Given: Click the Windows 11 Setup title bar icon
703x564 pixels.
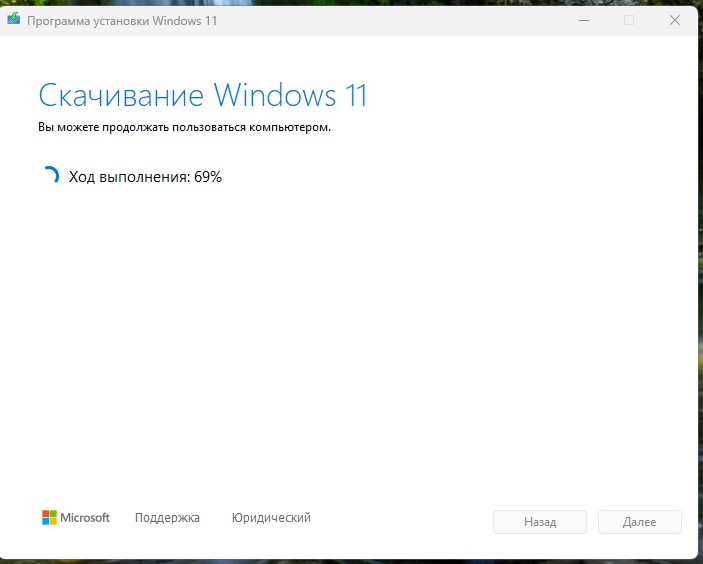Looking at the screenshot, I should [13, 19].
